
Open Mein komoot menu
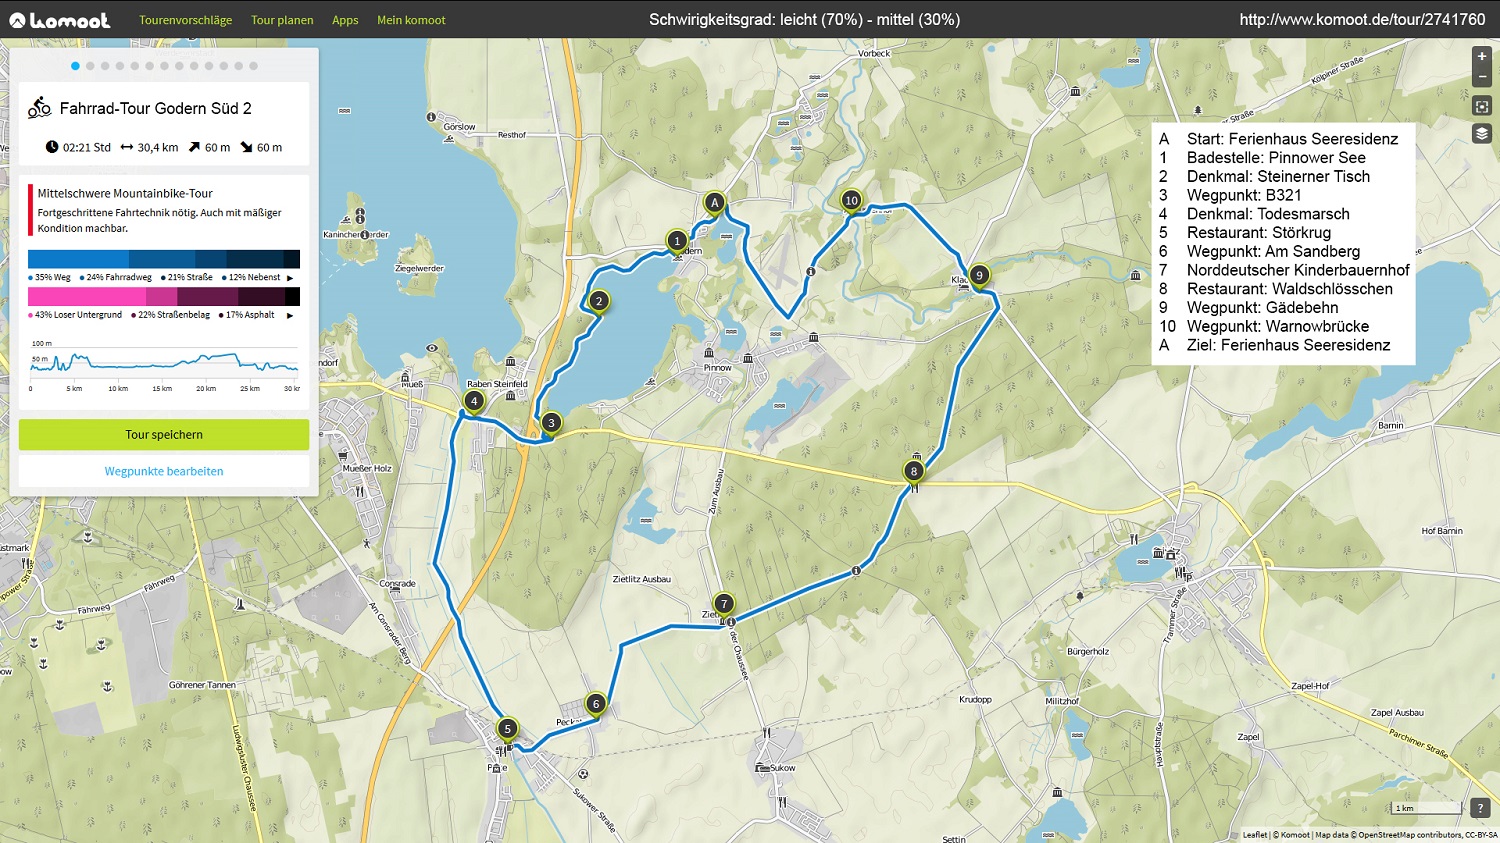tap(411, 20)
